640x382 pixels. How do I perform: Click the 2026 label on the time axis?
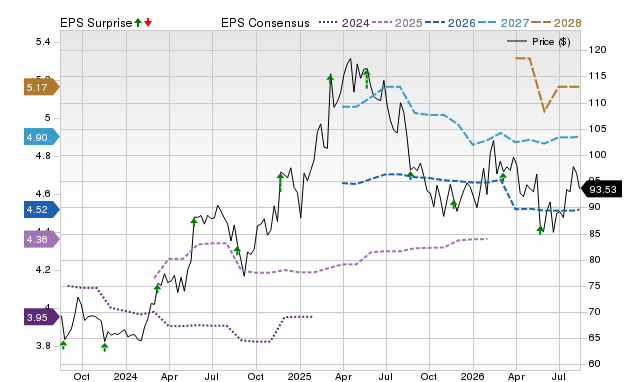tap(473, 376)
